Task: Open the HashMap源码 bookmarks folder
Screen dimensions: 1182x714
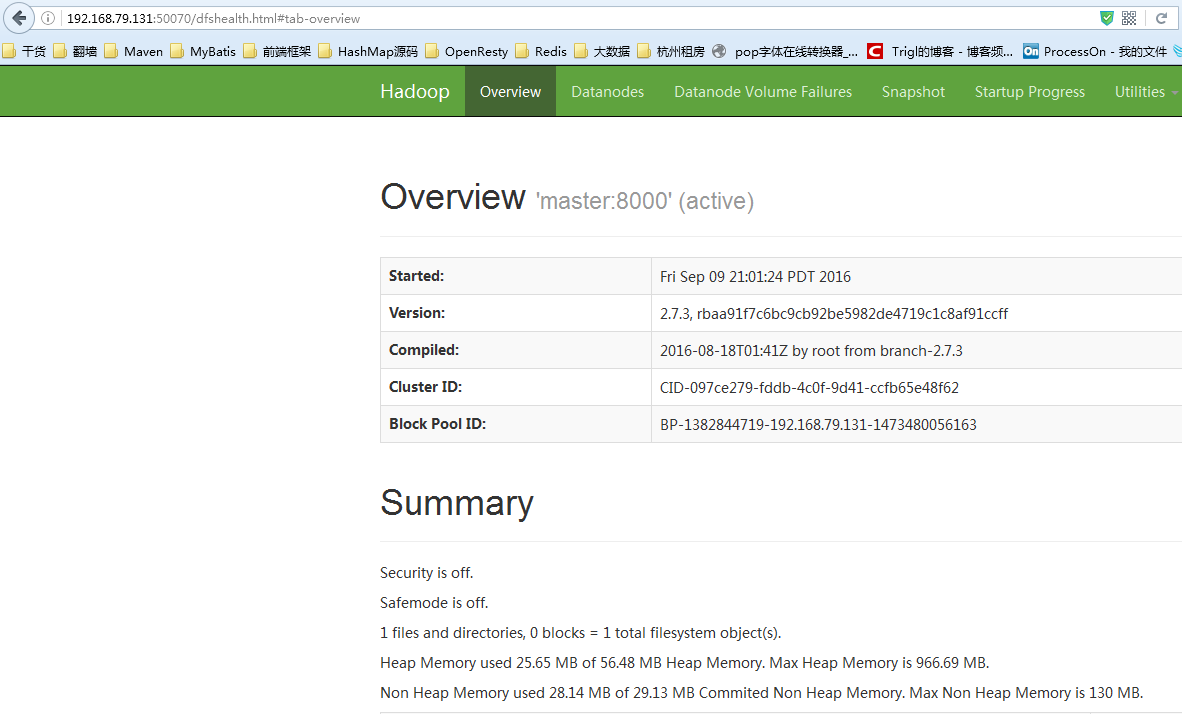Action: (366, 51)
